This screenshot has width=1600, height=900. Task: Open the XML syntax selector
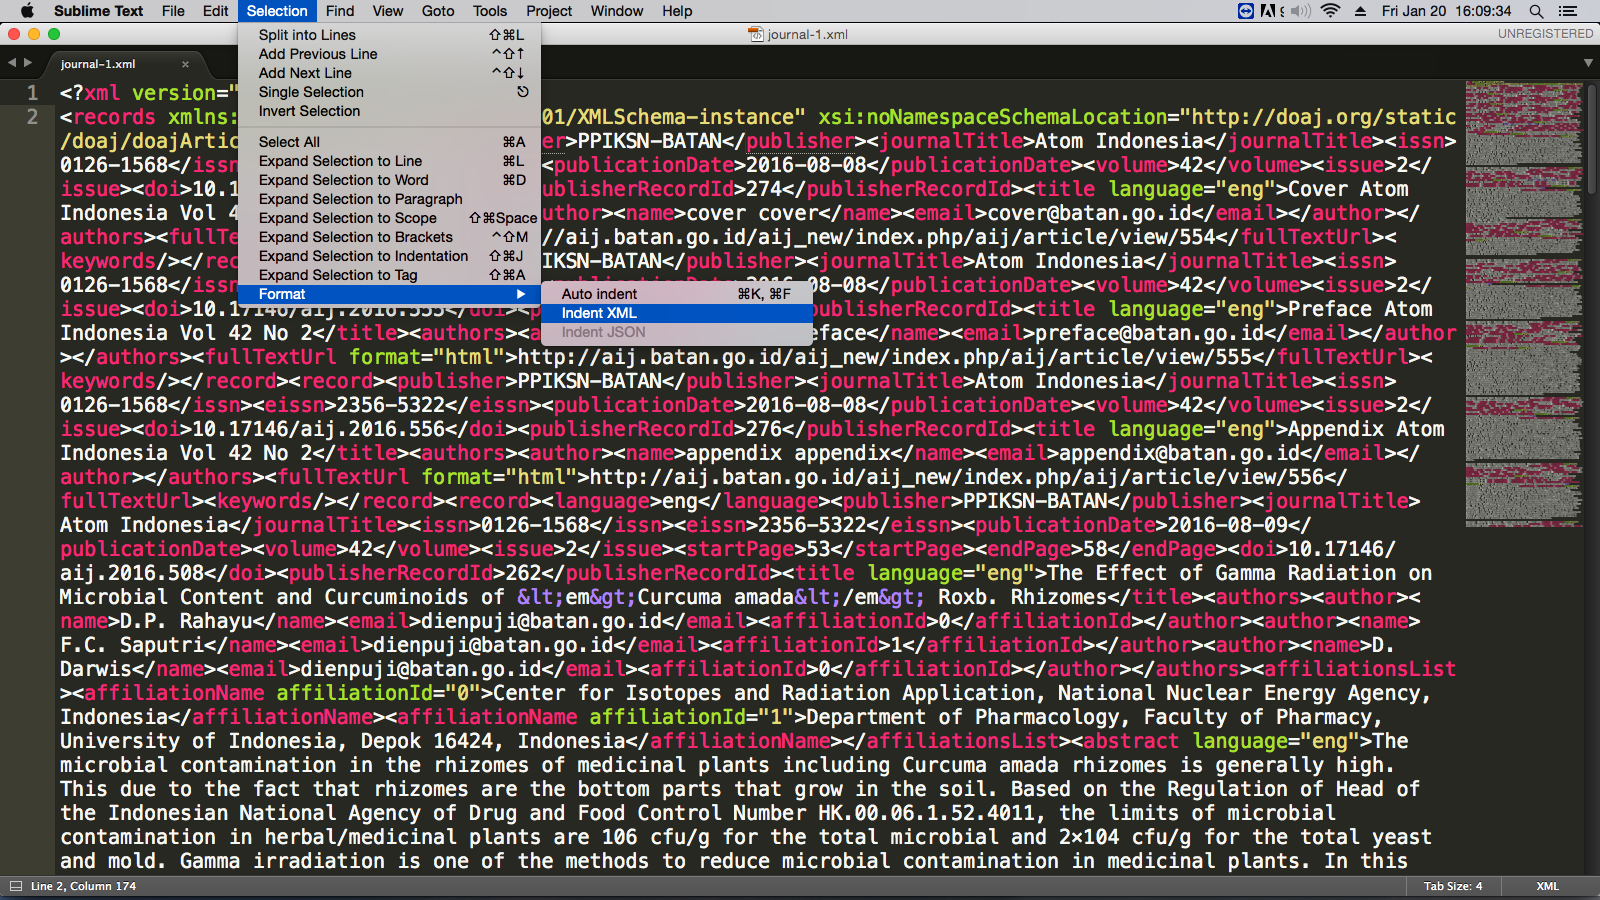coord(1547,886)
